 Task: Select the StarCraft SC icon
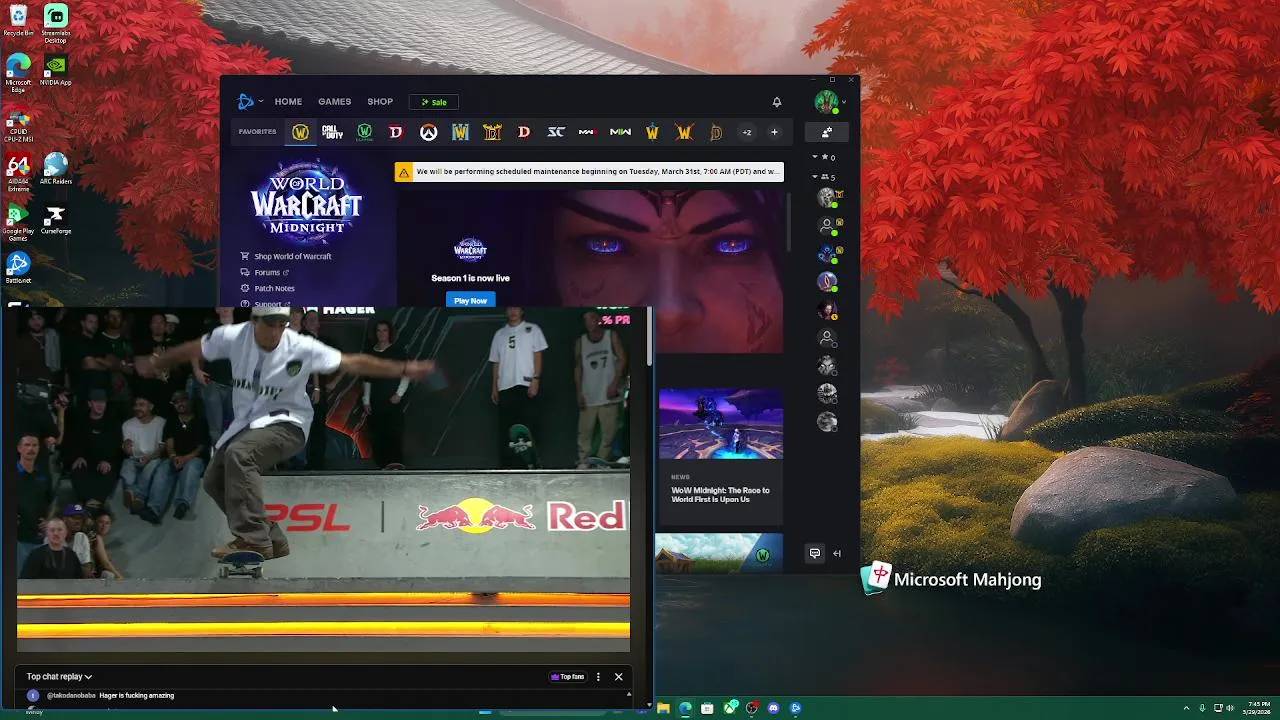tap(556, 132)
